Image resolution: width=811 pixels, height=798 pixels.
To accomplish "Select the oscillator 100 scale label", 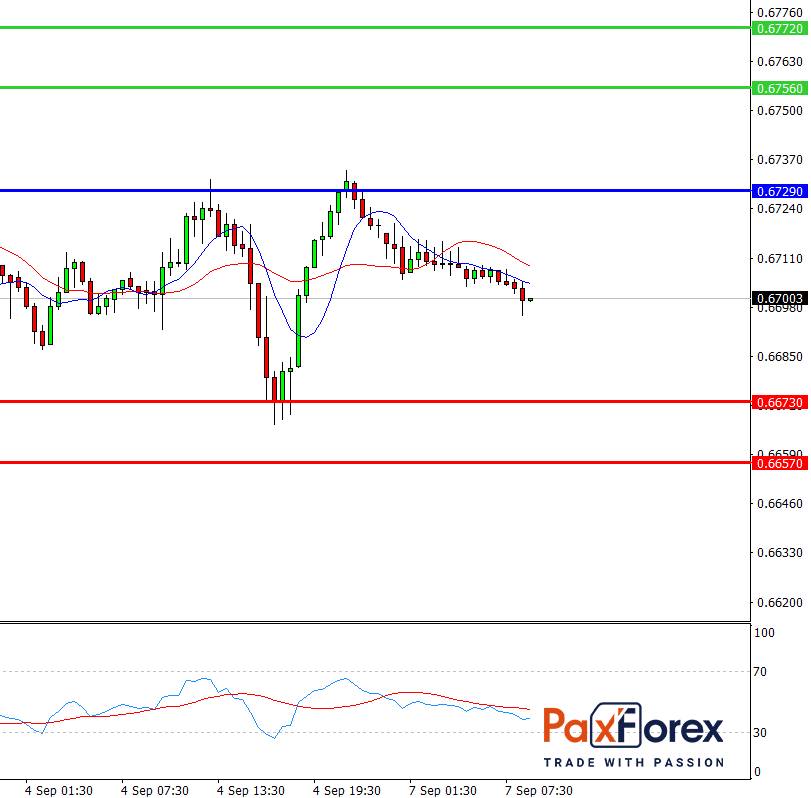I will click(765, 633).
